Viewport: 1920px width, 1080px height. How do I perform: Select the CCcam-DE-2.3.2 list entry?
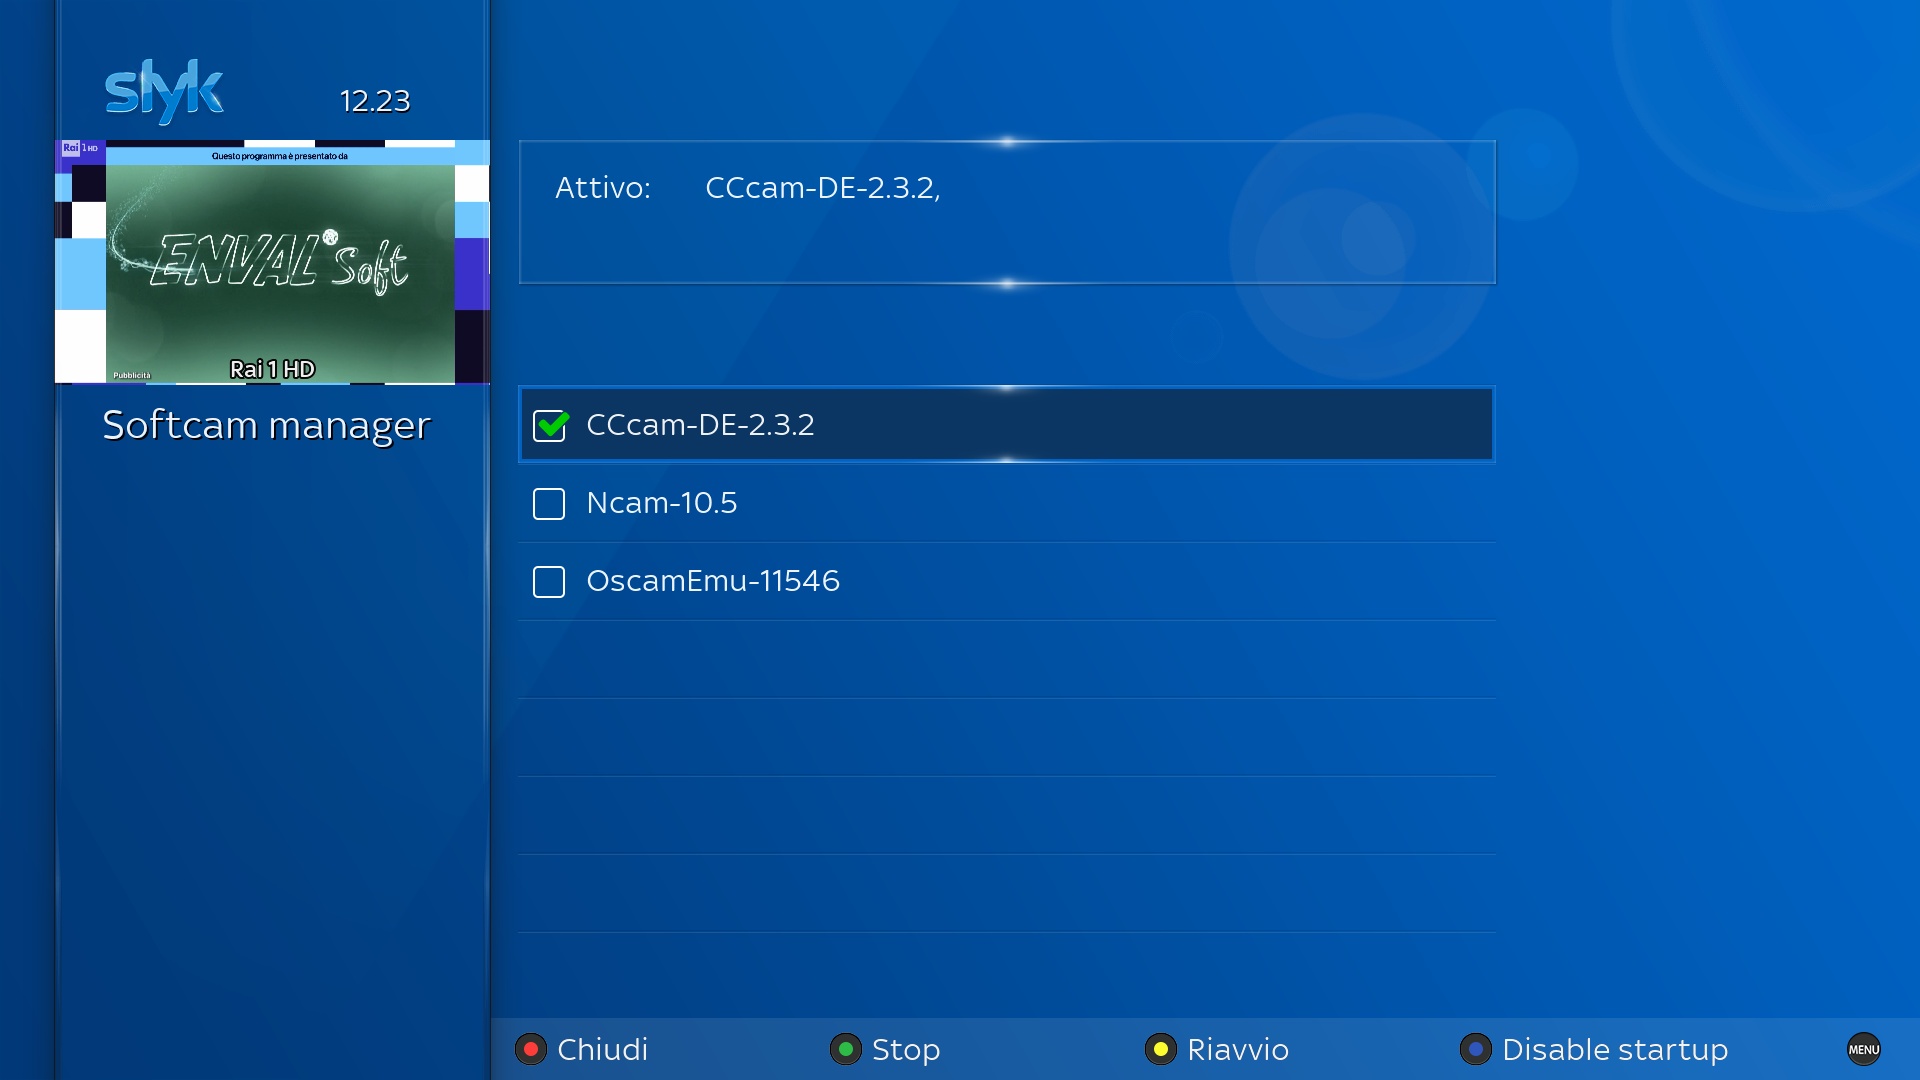[x=1006, y=424]
